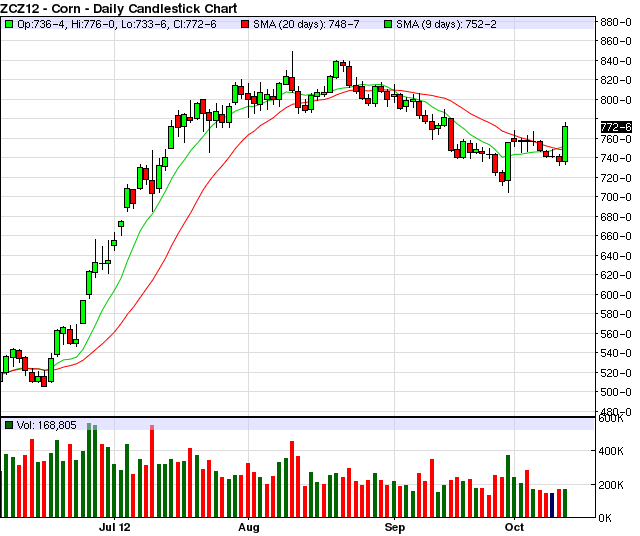640x536 pixels.
Task: Click the green SMA (9 days) legend square
Action: click(388, 24)
